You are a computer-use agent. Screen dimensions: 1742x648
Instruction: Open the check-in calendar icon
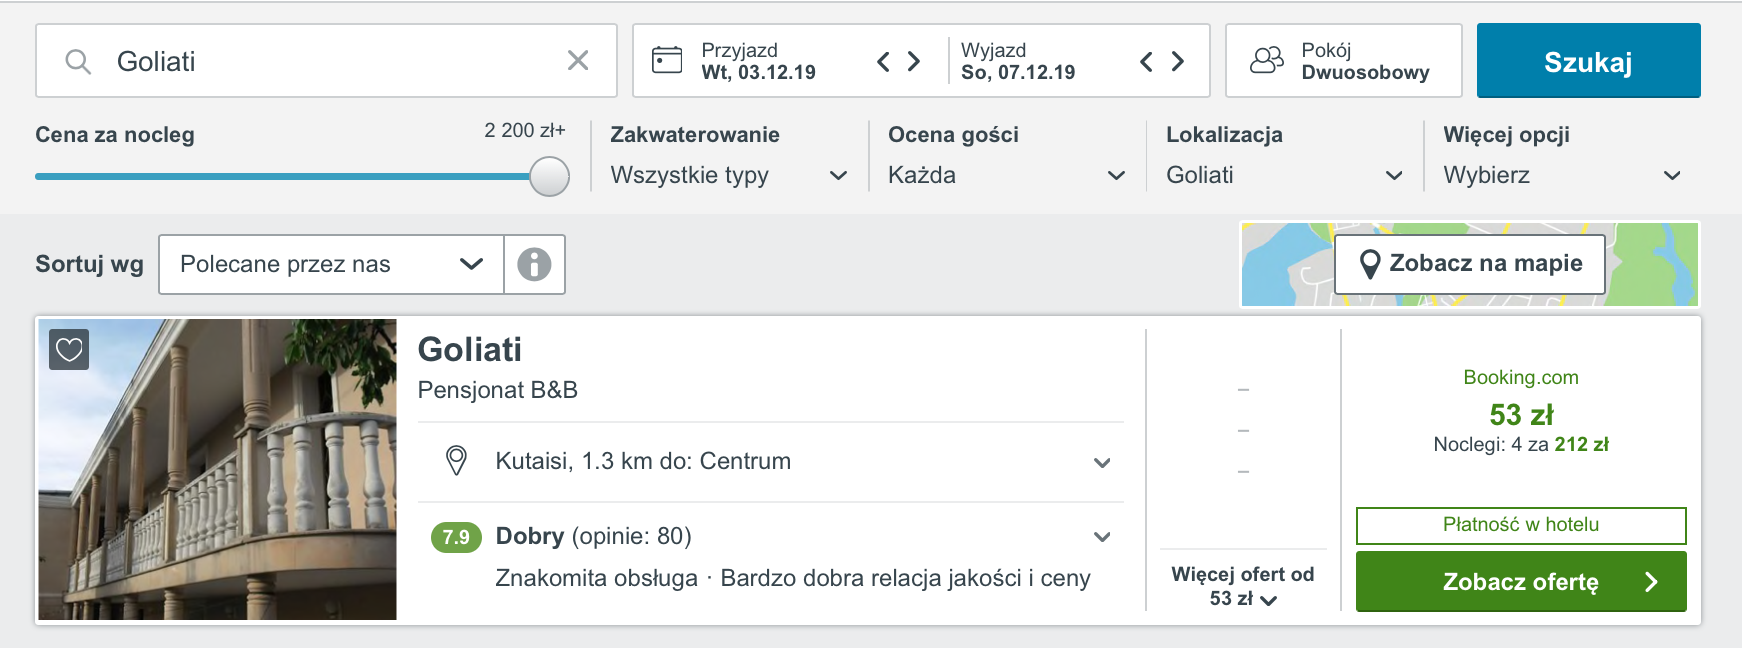[x=667, y=60]
